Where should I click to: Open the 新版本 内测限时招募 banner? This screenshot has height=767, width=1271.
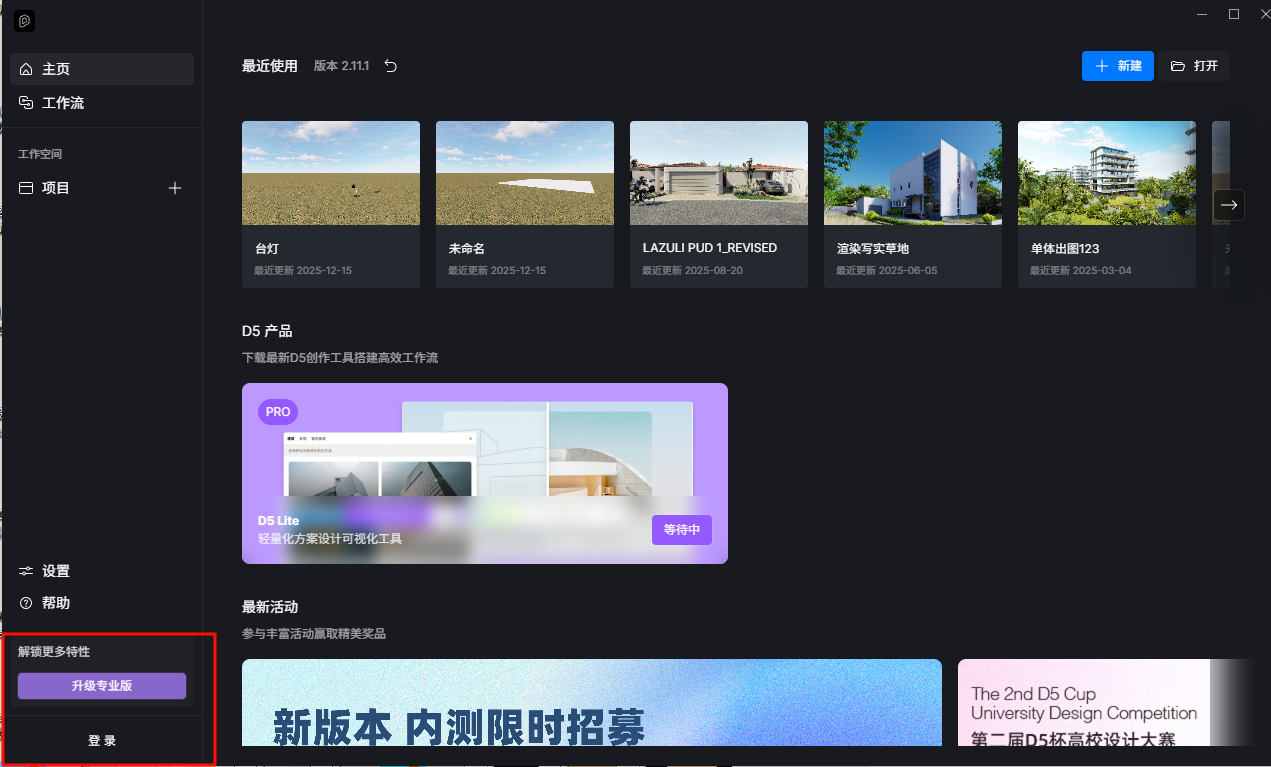coord(592,703)
